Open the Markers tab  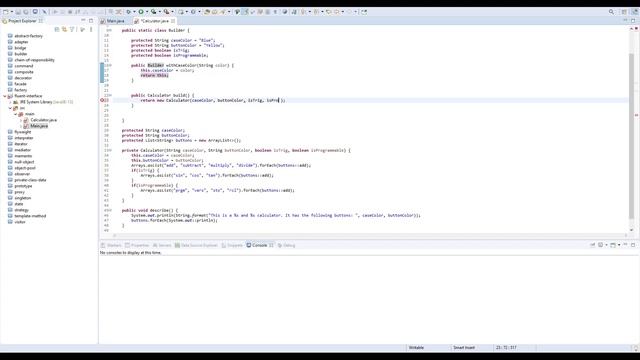(x=111, y=245)
